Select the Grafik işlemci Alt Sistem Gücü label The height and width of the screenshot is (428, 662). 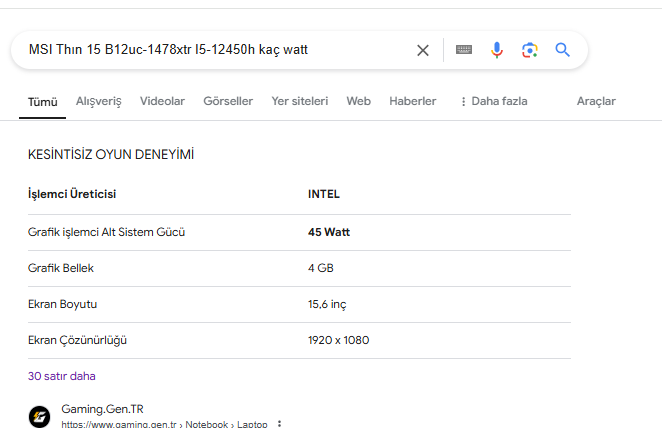[106, 232]
